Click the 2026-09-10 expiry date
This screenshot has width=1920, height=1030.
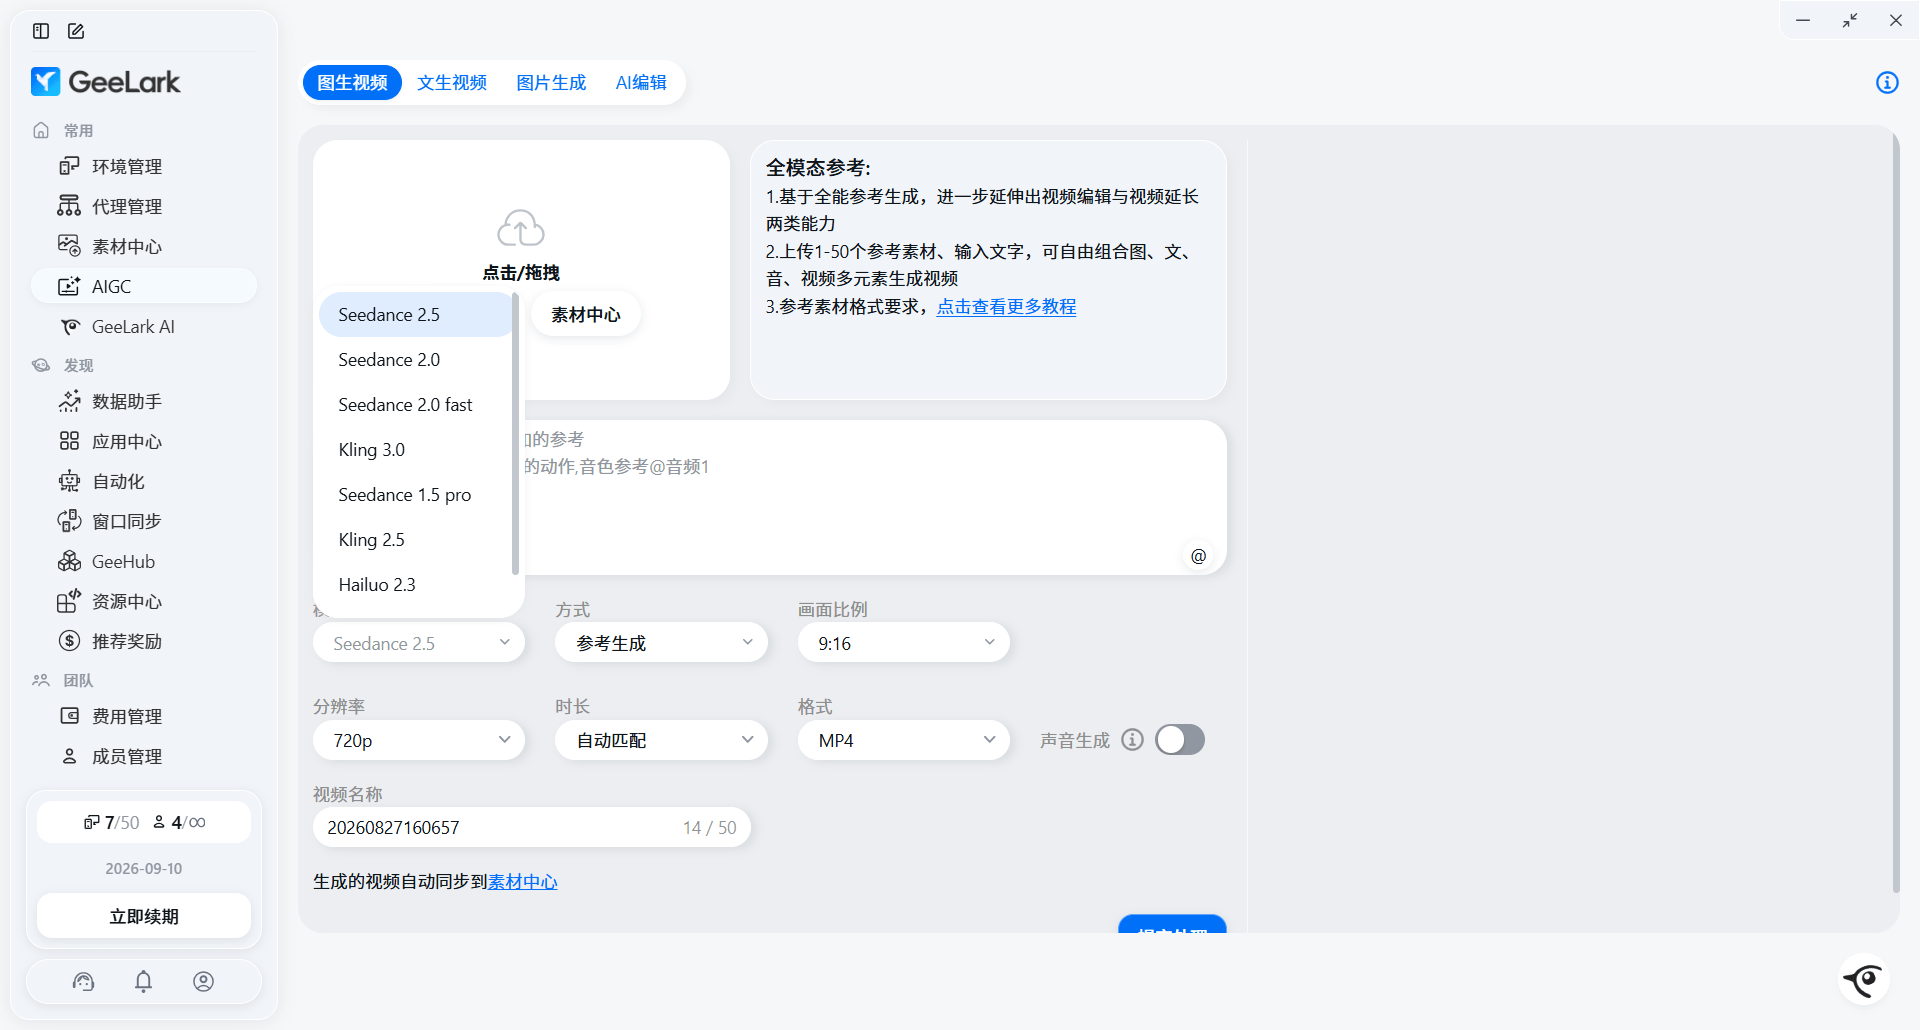pos(144,868)
